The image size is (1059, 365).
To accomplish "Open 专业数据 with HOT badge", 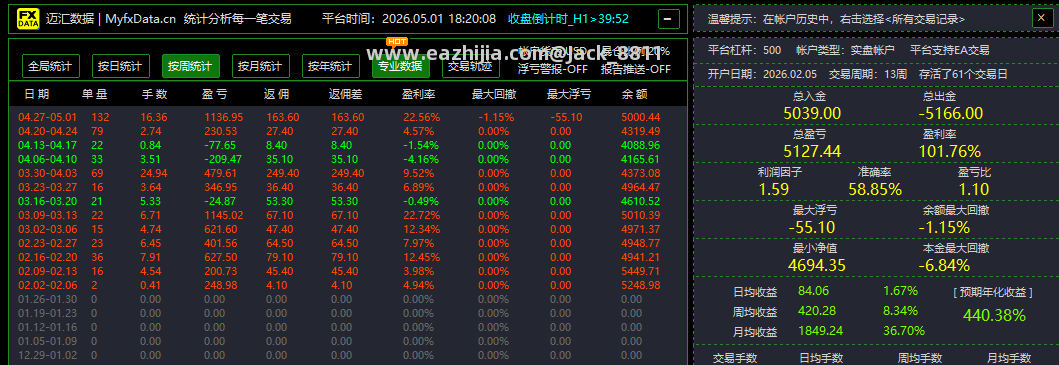I will pyautogui.click(x=401, y=66).
